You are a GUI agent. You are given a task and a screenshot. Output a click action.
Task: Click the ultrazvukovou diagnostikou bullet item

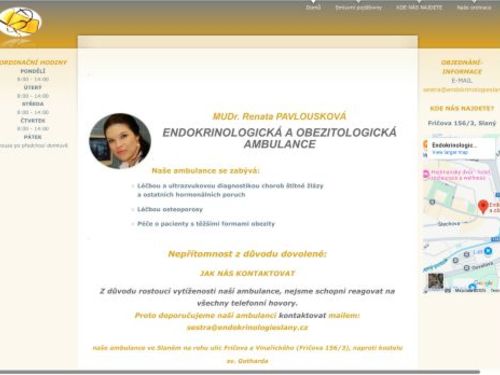(230, 190)
